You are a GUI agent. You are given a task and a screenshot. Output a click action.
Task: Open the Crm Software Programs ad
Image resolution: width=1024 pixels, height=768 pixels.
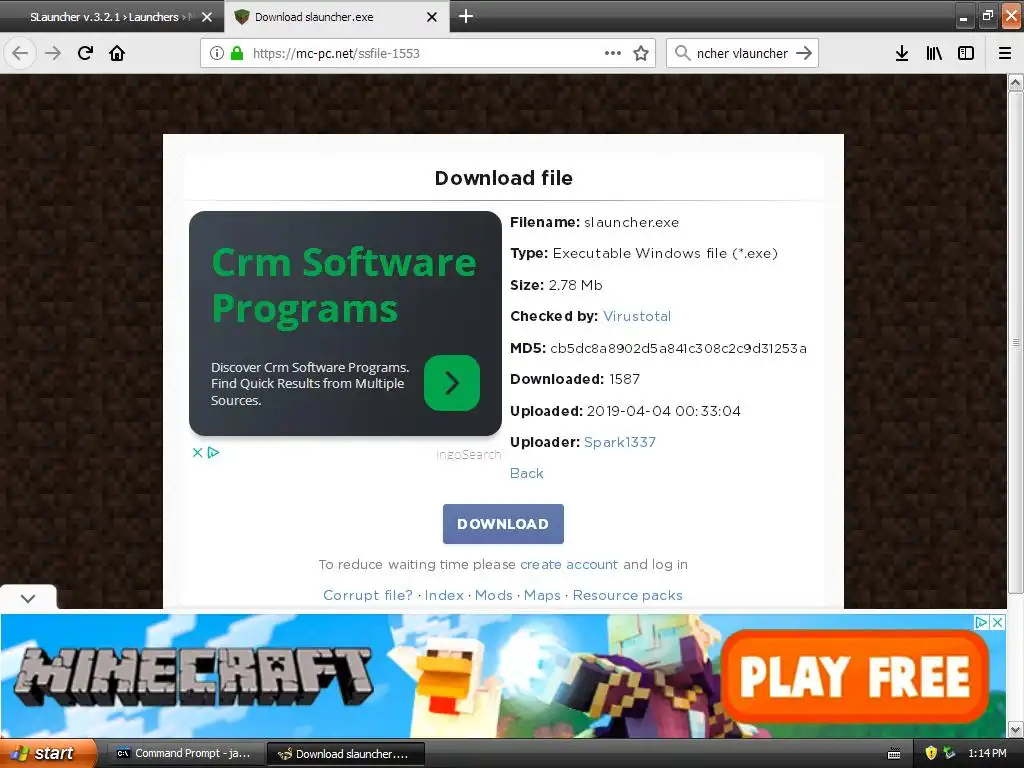pyautogui.click(x=345, y=323)
